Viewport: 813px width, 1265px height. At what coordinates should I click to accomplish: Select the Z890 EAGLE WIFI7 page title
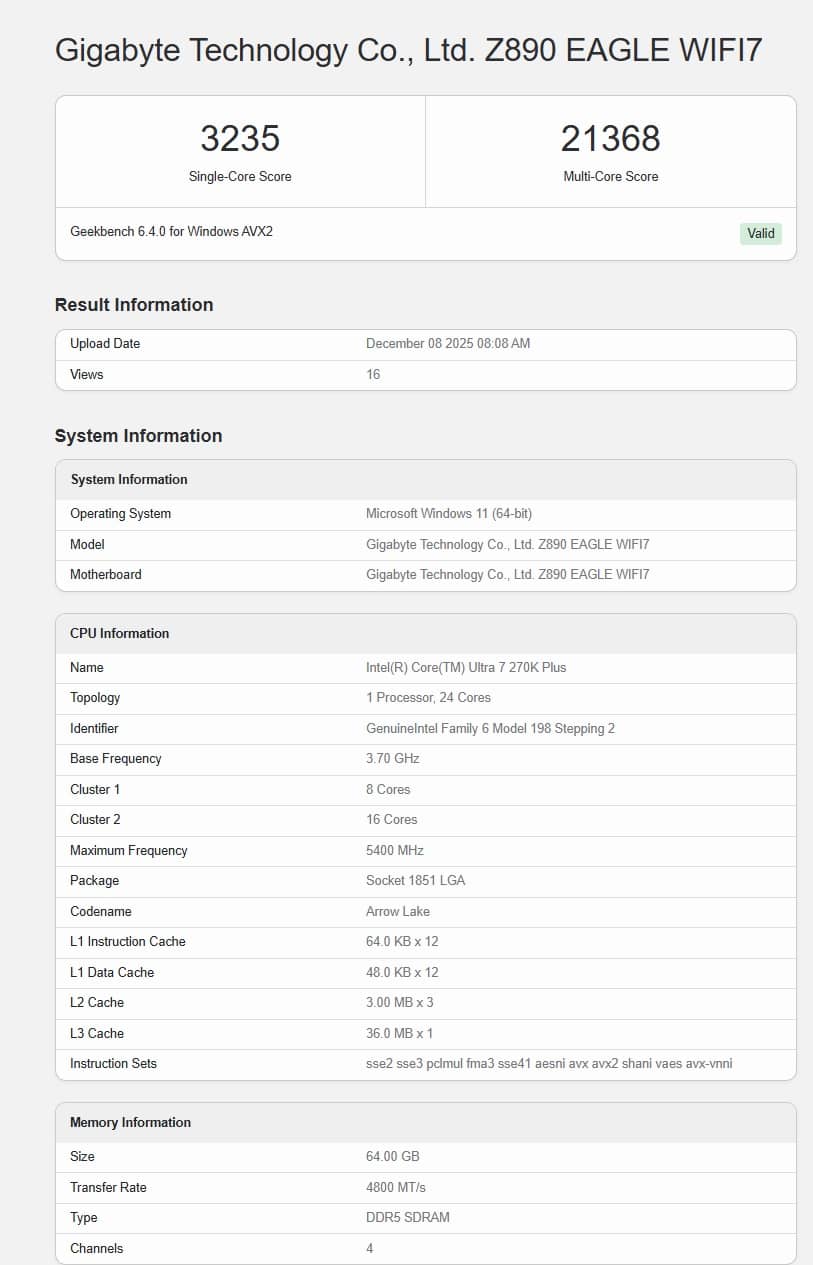408,50
